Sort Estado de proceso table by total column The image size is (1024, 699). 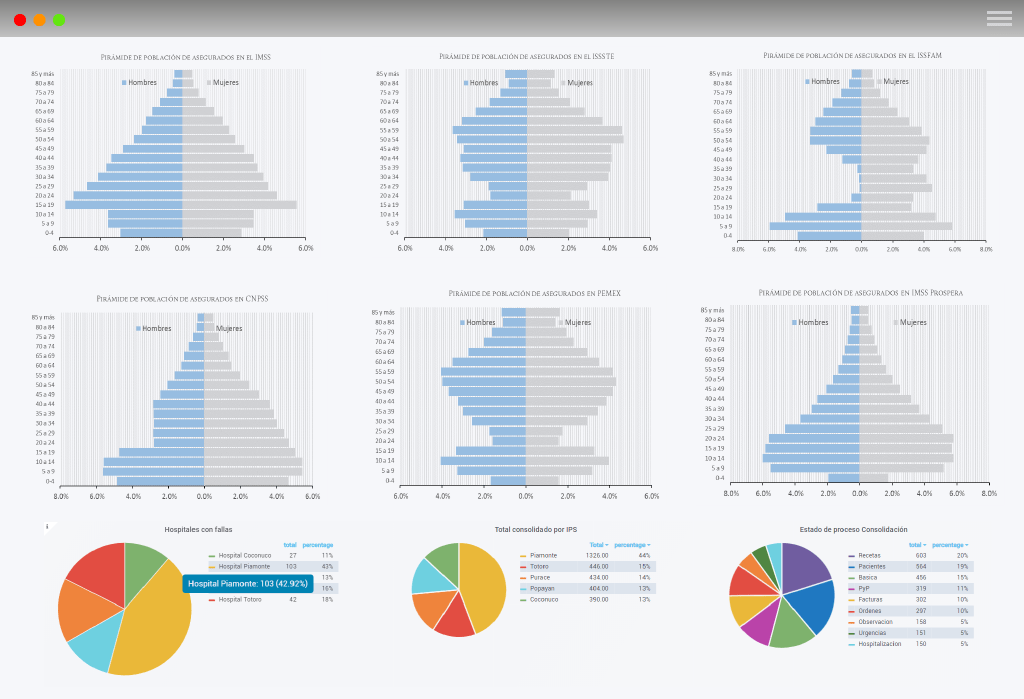pyautogui.click(x=916, y=544)
